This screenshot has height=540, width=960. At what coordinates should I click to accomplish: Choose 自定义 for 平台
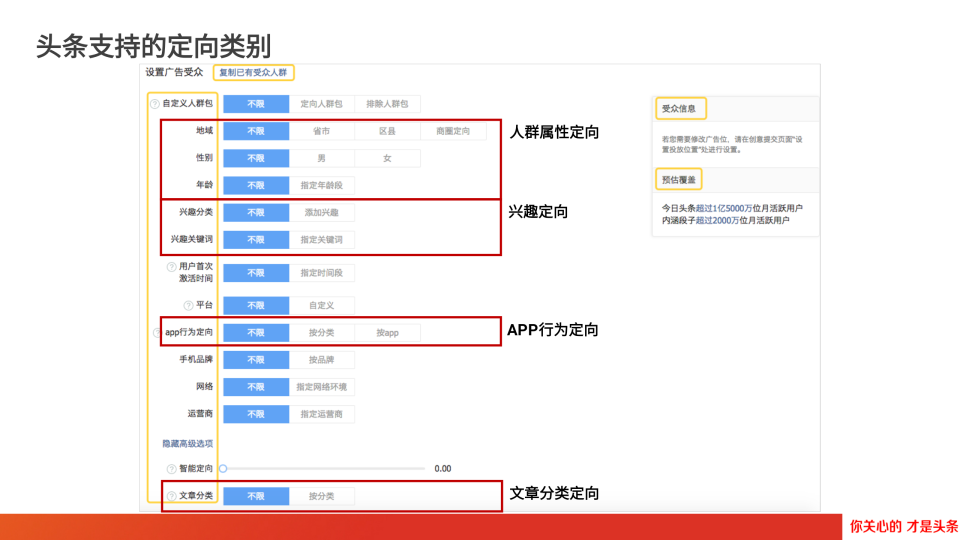[x=321, y=305]
